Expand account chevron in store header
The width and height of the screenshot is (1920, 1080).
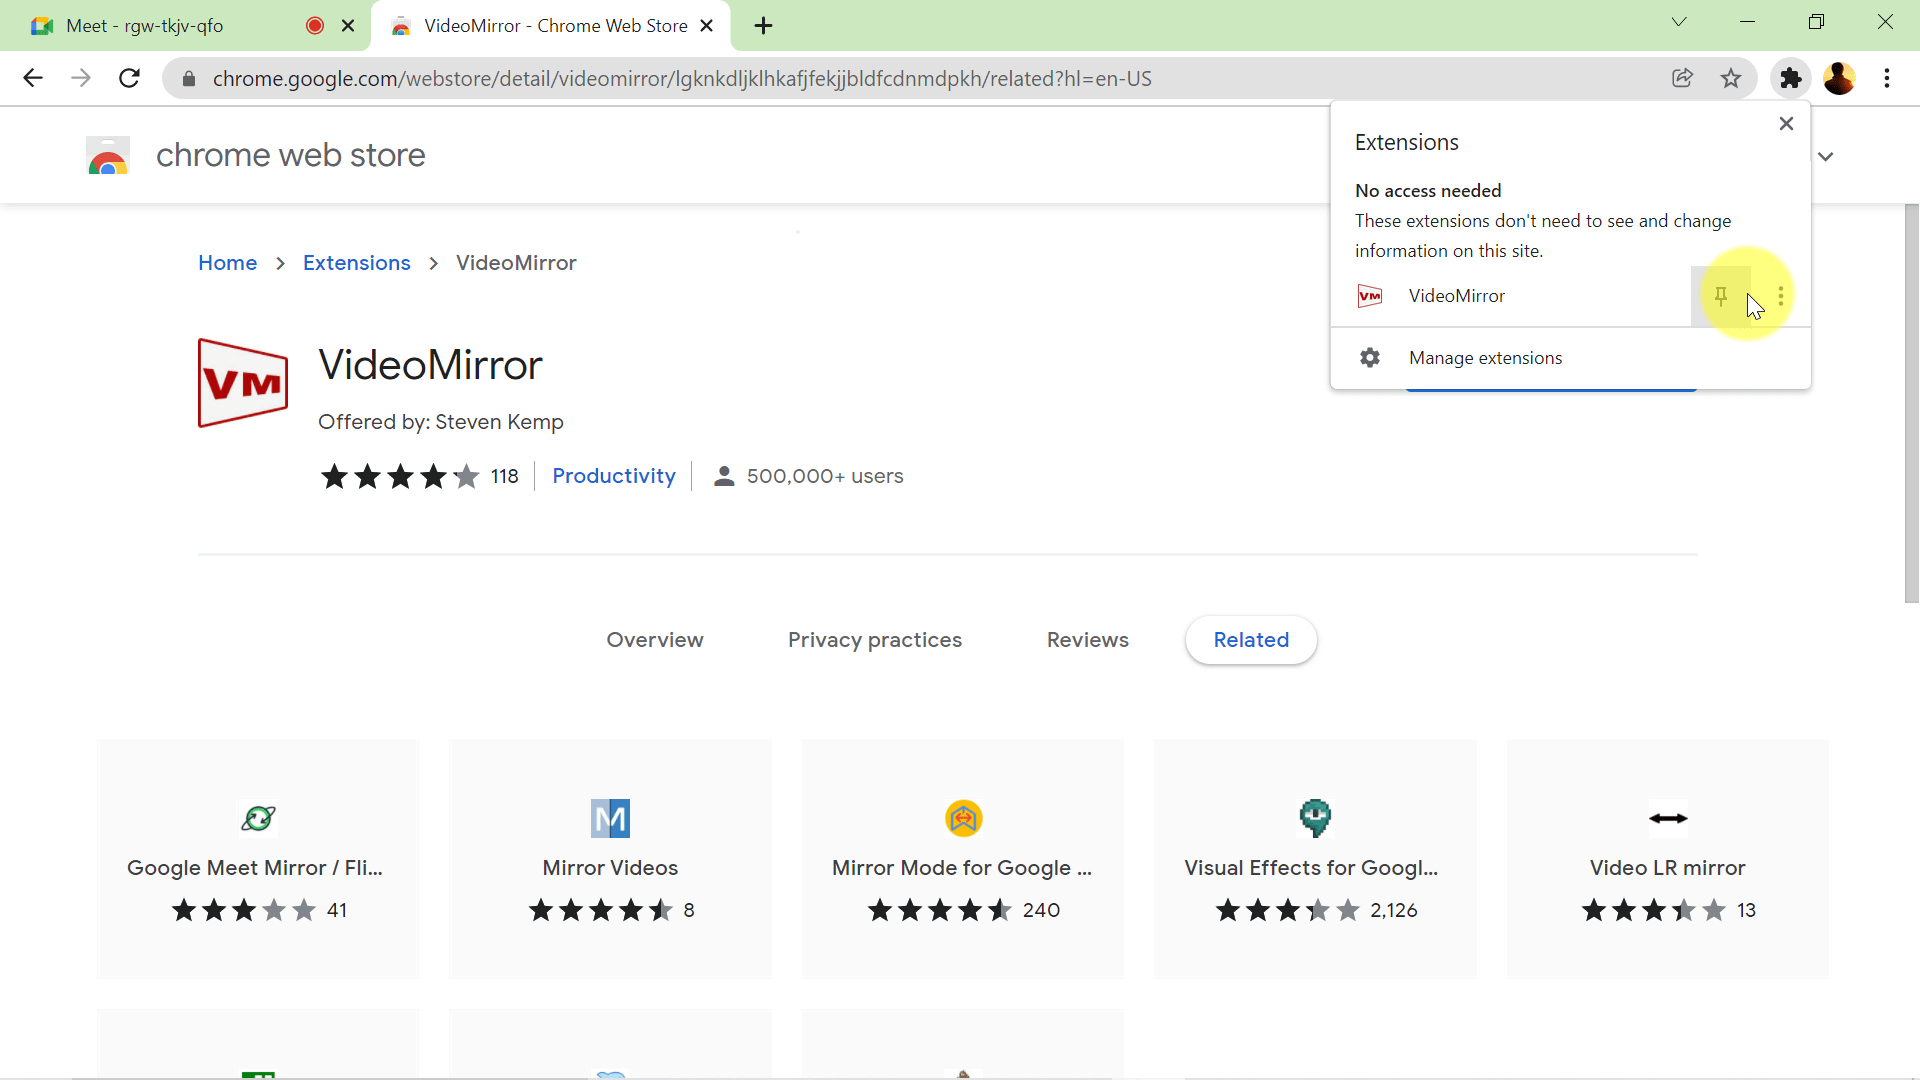tap(1826, 156)
